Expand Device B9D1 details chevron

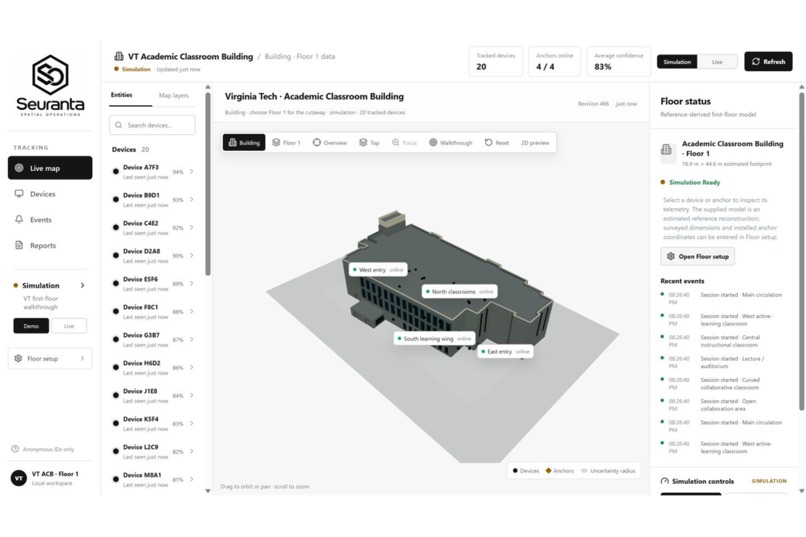(191, 199)
